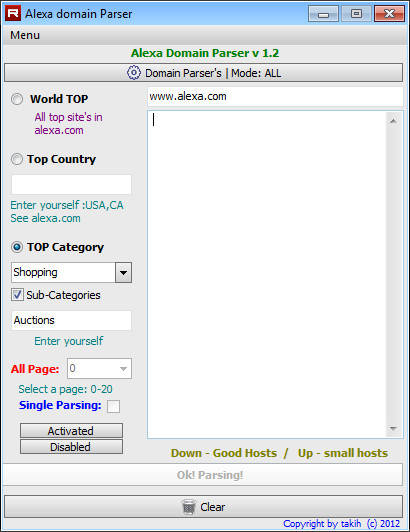Enable the Single Parsing checkbox

113,406
